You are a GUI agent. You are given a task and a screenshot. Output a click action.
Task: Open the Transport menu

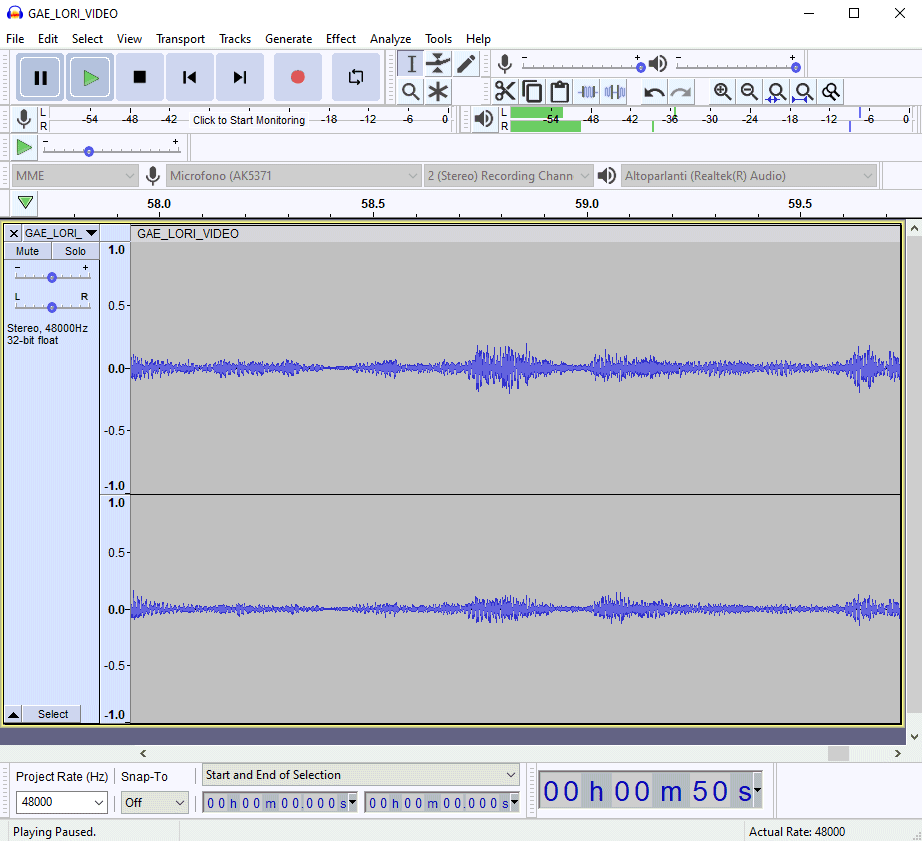[x=180, y=39]
